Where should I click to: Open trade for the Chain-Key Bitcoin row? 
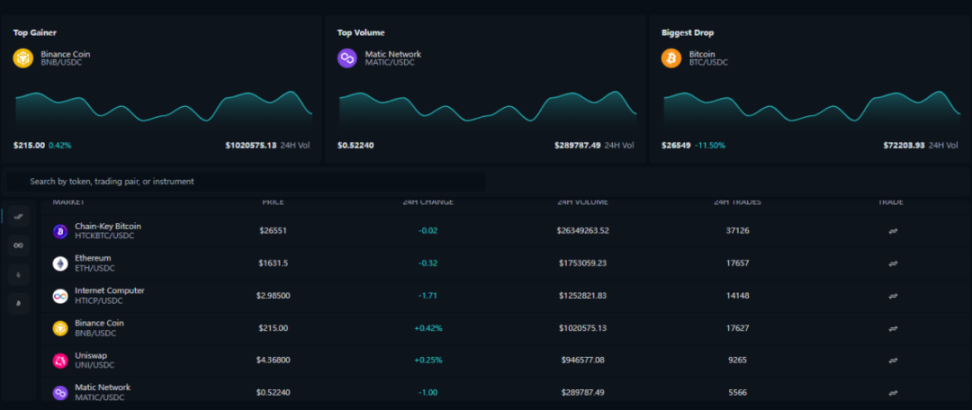pos(893,231)
